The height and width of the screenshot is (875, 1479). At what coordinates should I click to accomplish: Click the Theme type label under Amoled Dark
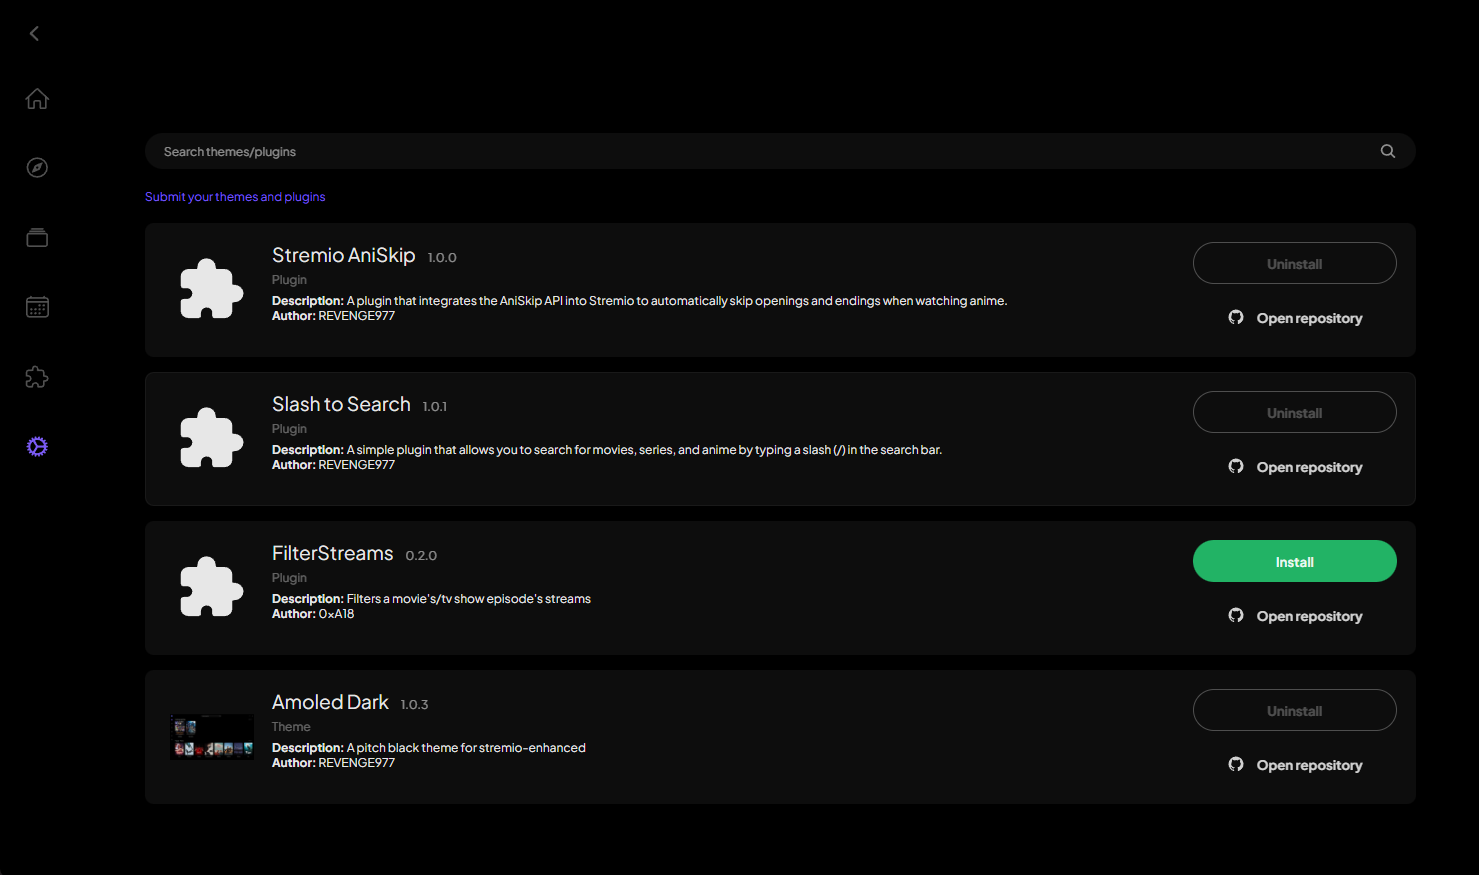click(x=291, y=727)
